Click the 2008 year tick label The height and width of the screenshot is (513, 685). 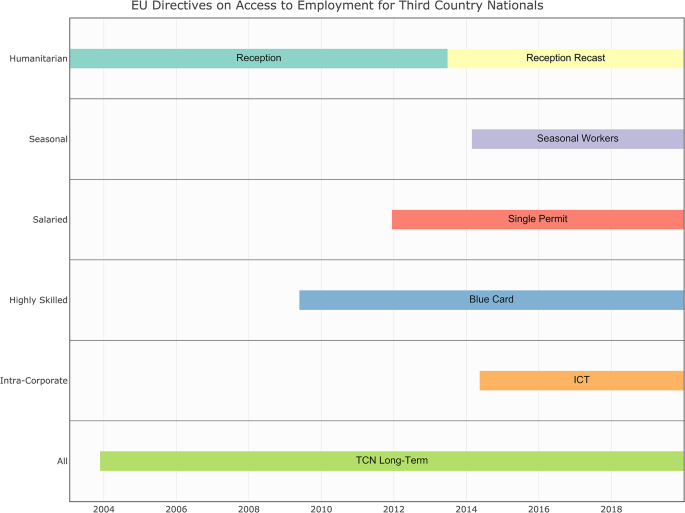coord(249,509)
